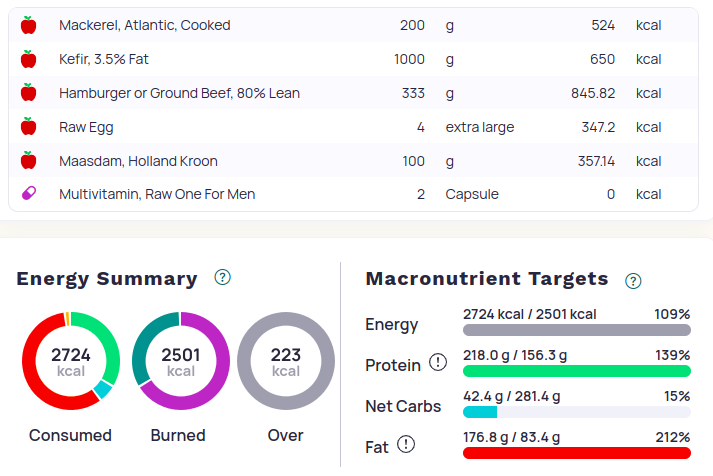The image size is (713, 476).
Task: Click the apple icon next to Kefir
Action: click(x=28, y=59)
